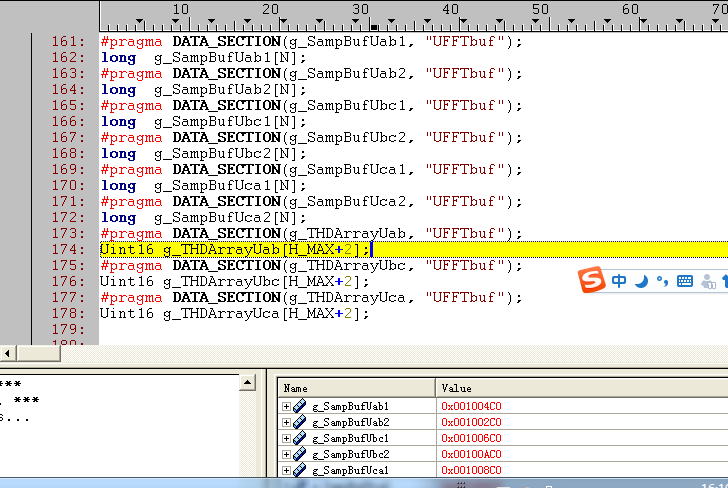
Task: Open the Sogou soft keyboard icon
Action: click(685, 281)
